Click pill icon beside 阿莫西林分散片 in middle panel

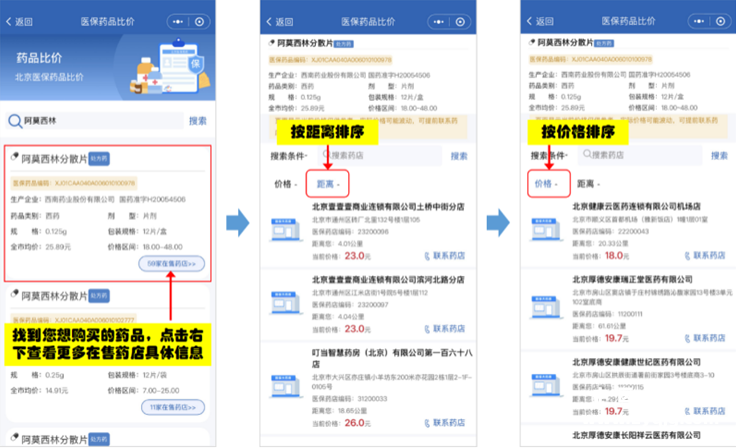(271, 43)
